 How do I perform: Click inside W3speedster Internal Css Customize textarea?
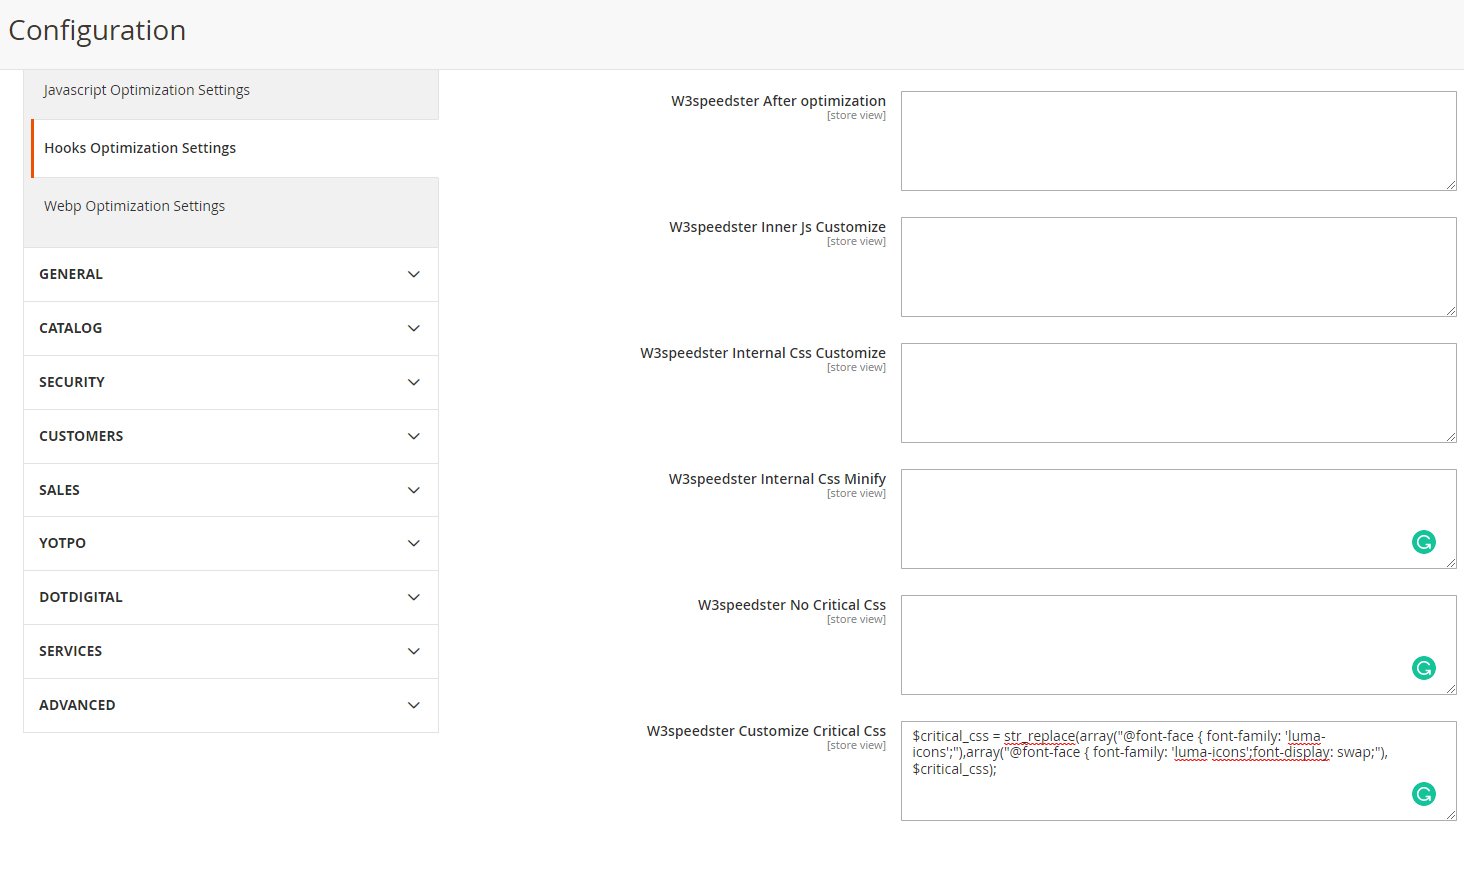coord(1177,393)
